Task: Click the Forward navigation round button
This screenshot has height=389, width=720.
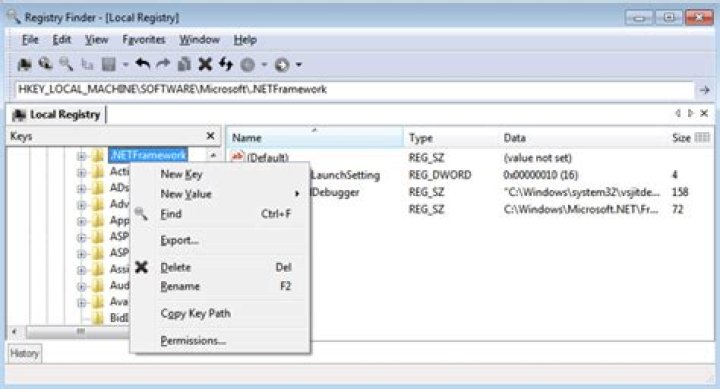Action: click(x=282, y=65)
